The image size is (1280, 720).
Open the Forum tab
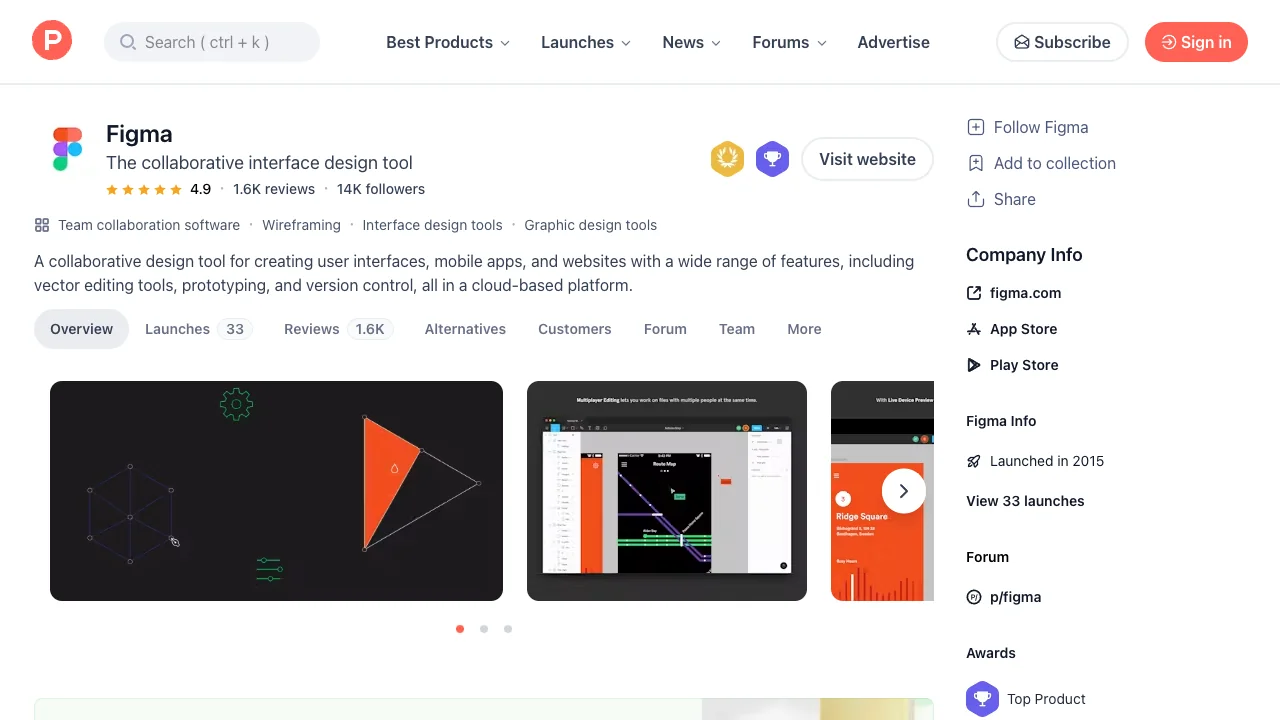tap(665, 329)
